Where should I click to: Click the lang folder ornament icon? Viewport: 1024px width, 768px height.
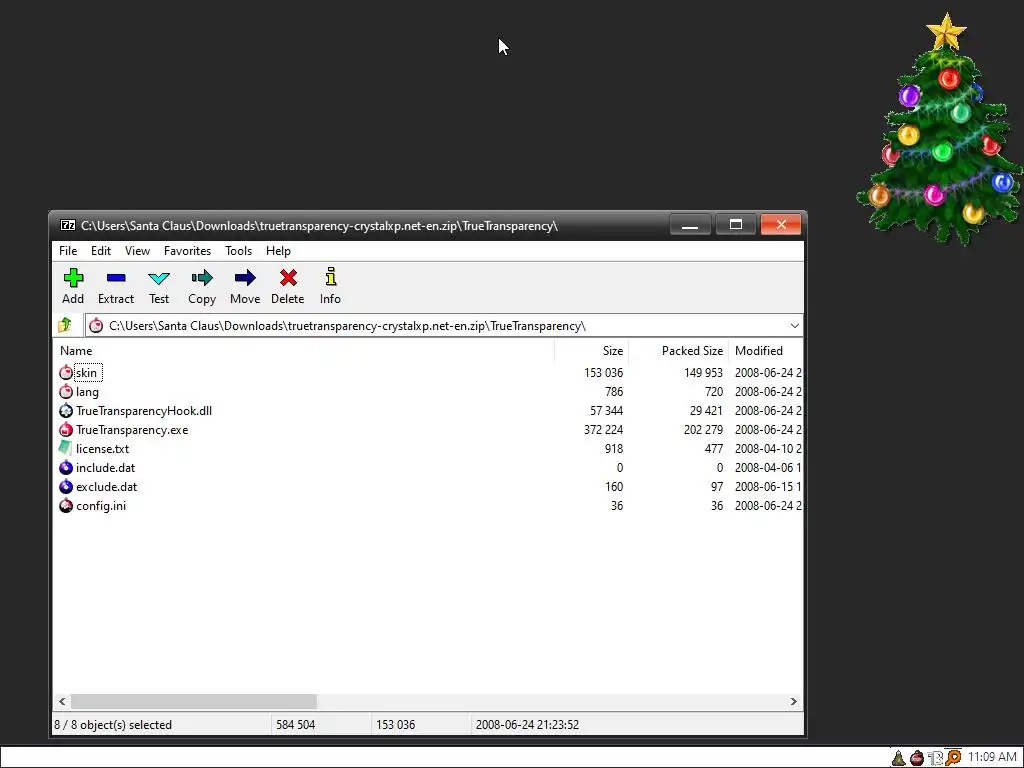[66, 392]
